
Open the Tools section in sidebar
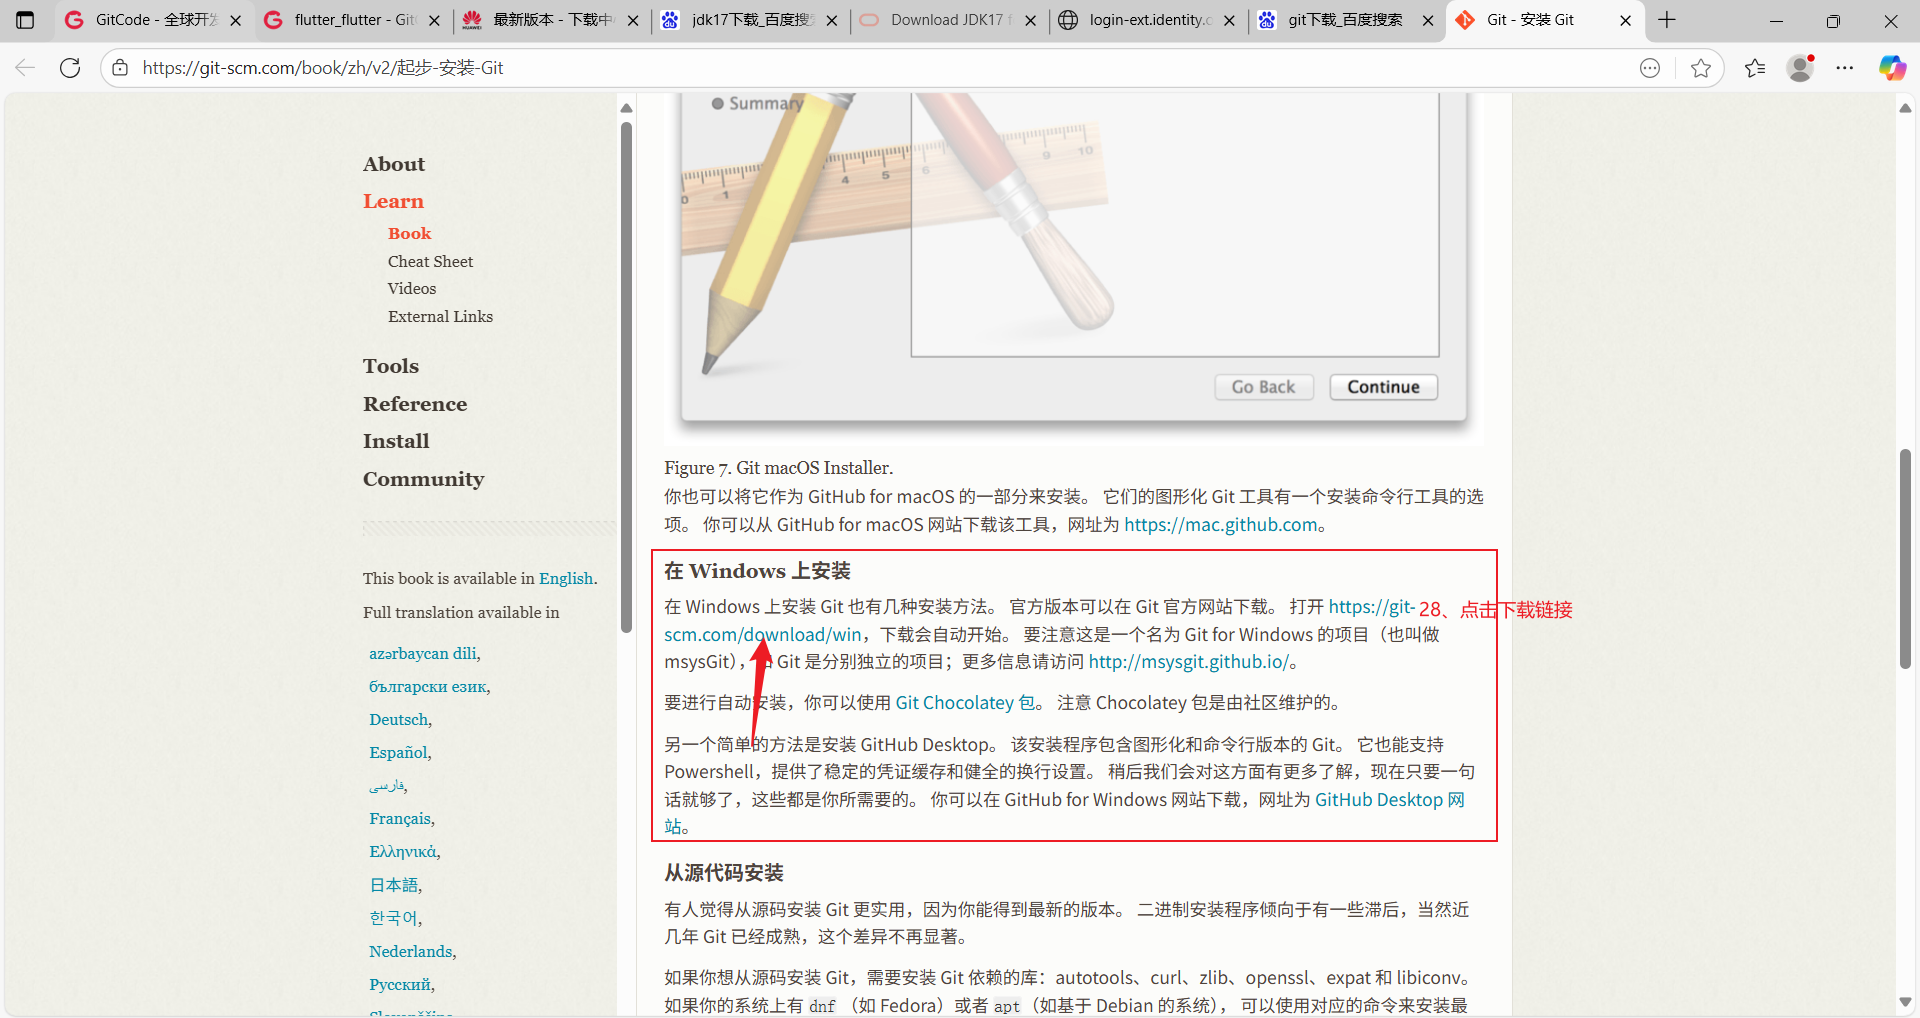pos(391,366)
